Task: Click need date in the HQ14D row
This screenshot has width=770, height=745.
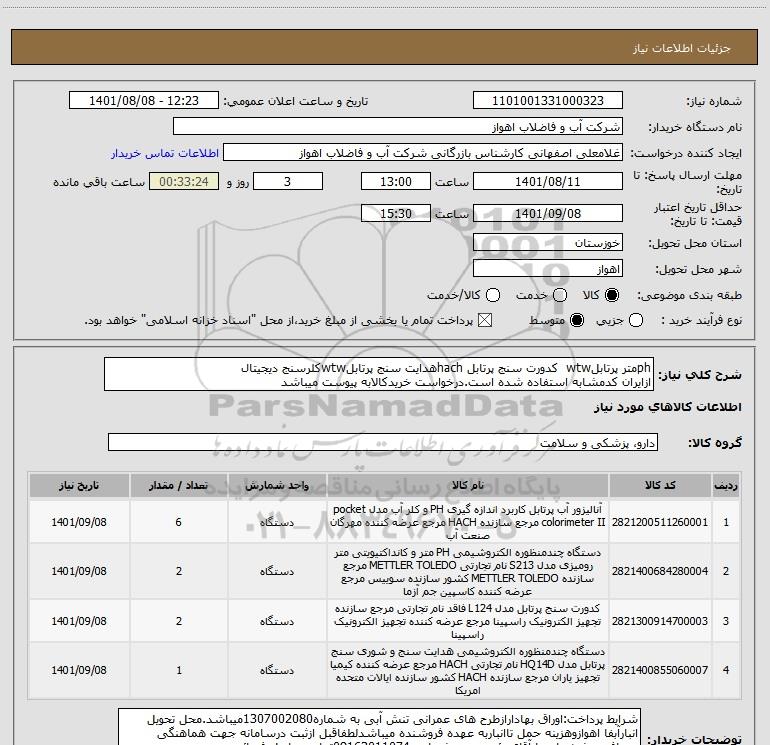Action: pyautogui.click(x=79, y=670)
